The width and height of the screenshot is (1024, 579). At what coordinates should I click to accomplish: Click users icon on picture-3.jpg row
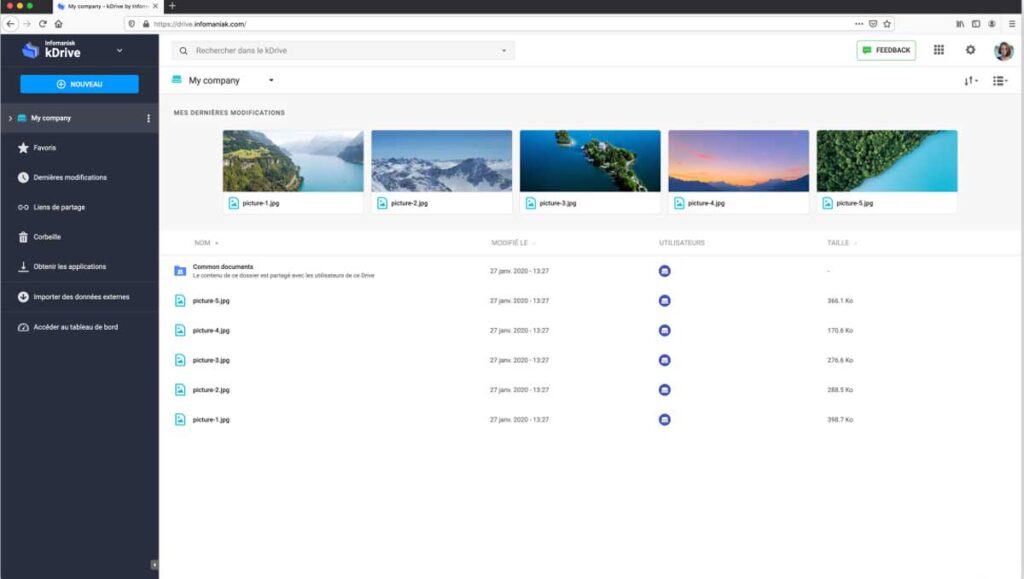click(x=664, y=360)
